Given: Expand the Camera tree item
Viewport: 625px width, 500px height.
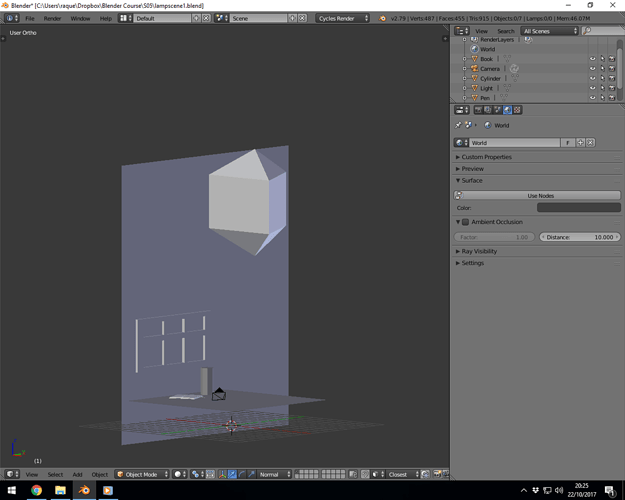Looking at the screenshot, I should pyautogui.click(x=464, y=69).
